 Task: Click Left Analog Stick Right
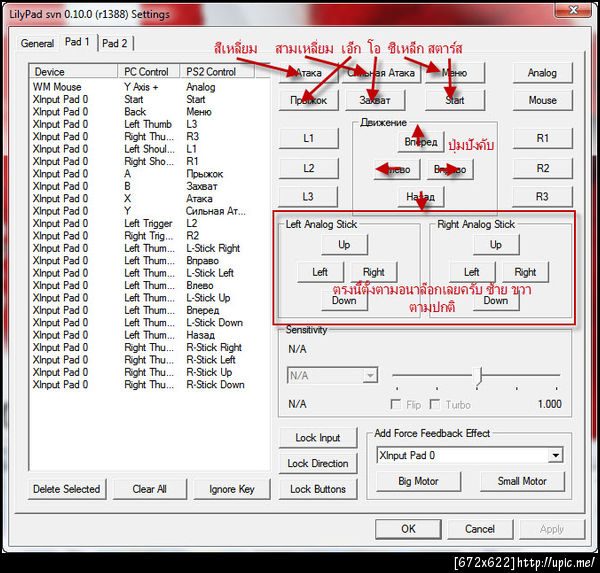(374, 272)
